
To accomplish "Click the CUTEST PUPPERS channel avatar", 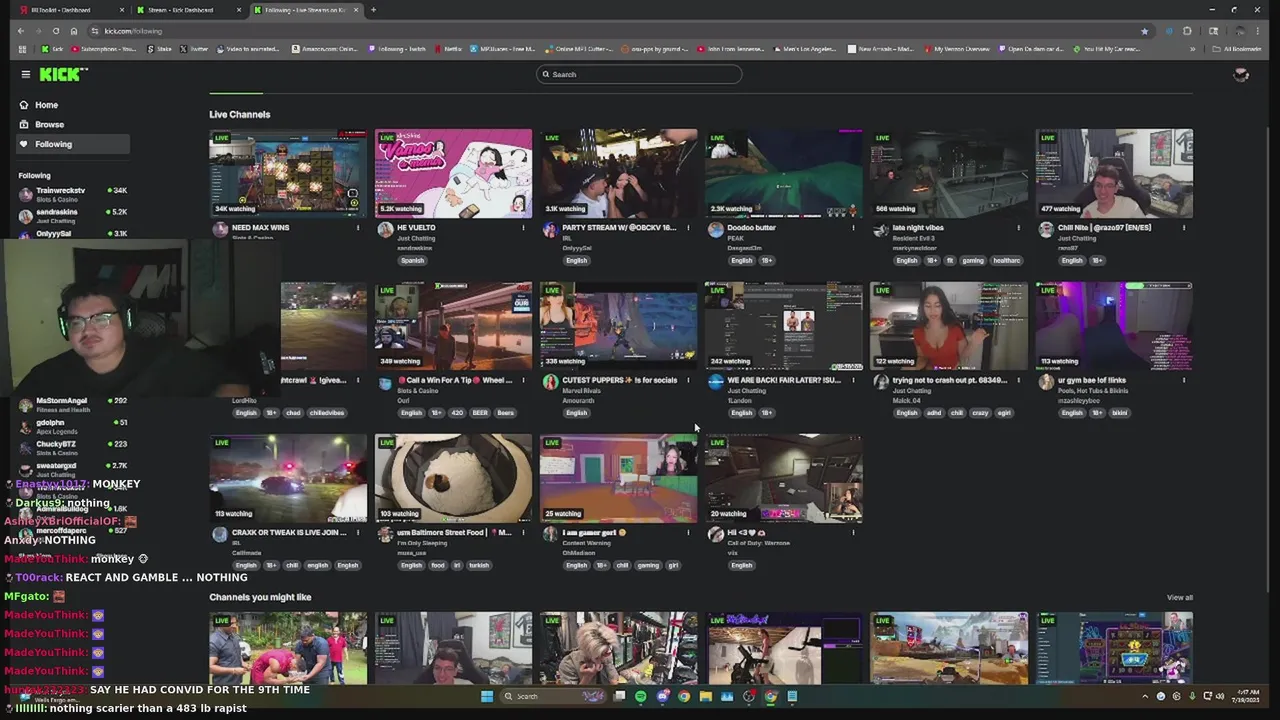I will (550, 382).
